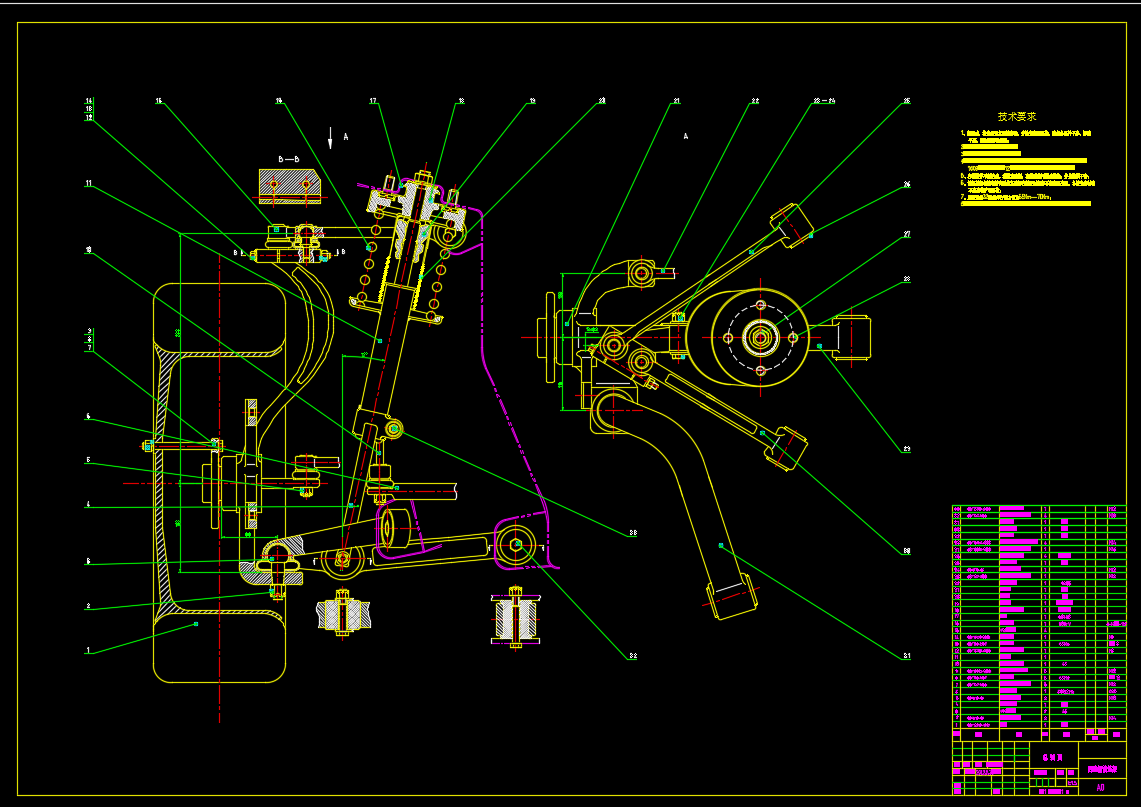Select callout number 1 for the tire
The image size is (1141, 807).
click(x=88, y=650)
